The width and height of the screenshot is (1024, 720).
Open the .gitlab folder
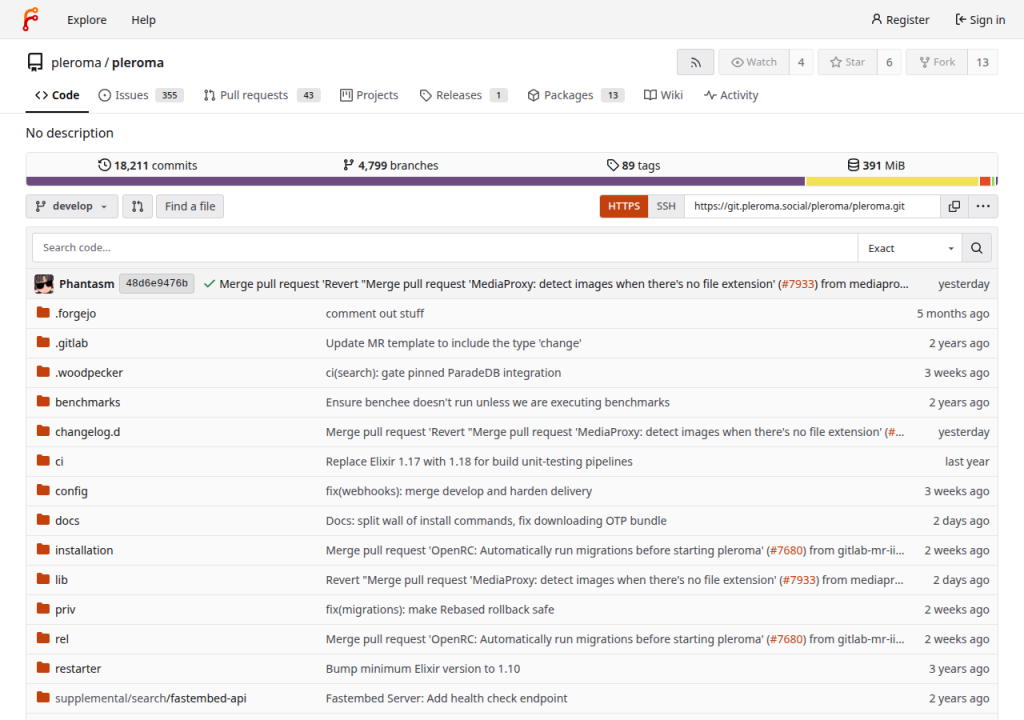tap(71, 343)
